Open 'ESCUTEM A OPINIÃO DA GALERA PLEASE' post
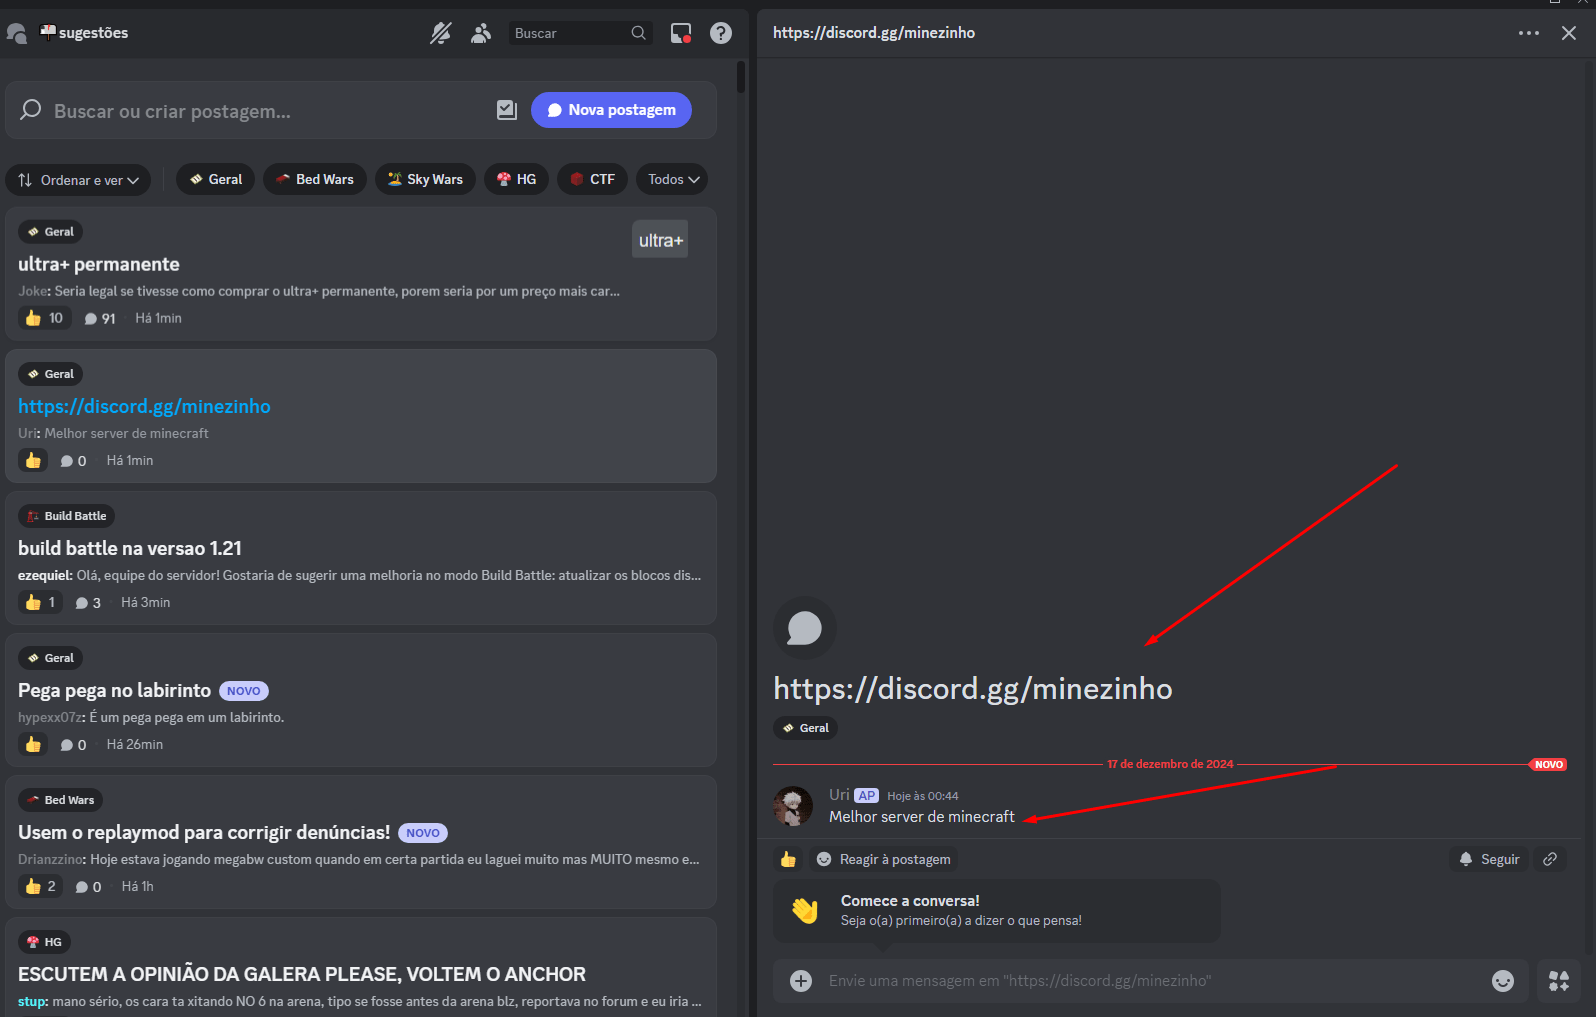 click(302, 974)
